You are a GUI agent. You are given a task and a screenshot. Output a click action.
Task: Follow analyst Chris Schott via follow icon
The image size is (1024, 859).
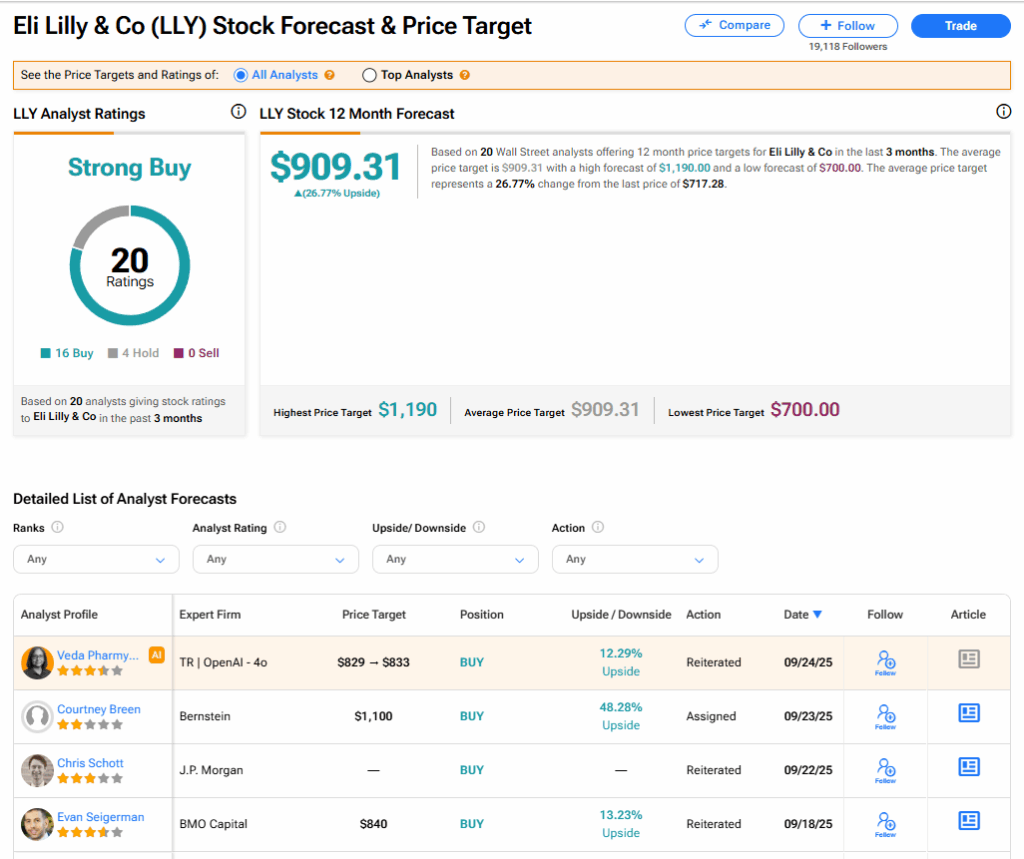click(x=886, y=770)
